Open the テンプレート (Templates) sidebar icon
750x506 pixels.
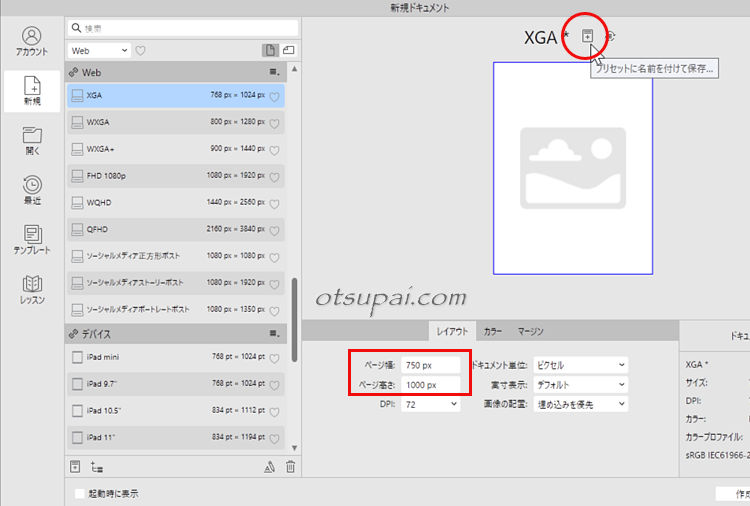coord(33,240)
